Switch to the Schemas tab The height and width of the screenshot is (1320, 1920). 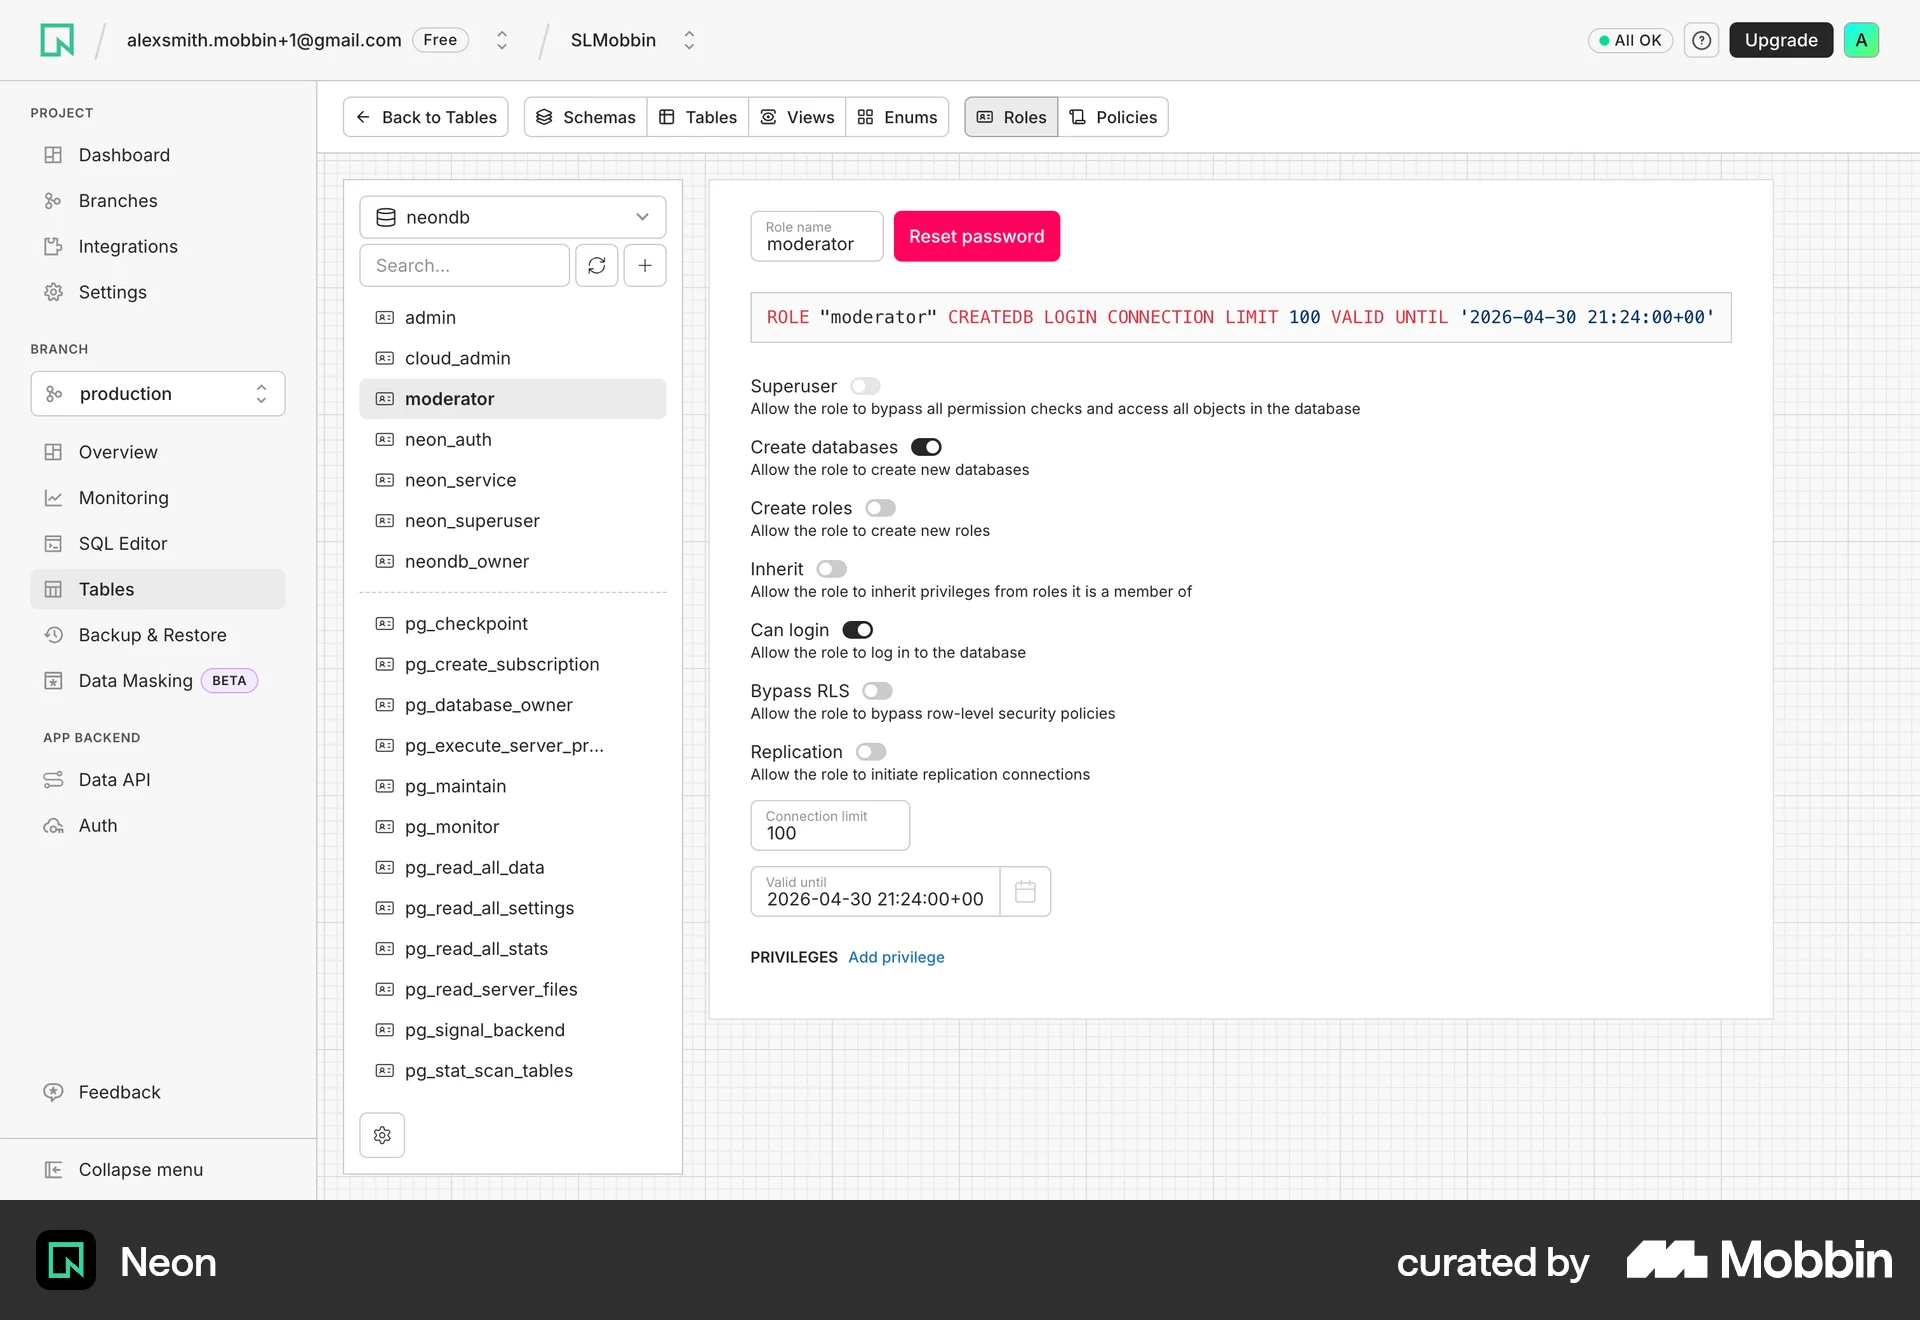(x=586, y=117)
